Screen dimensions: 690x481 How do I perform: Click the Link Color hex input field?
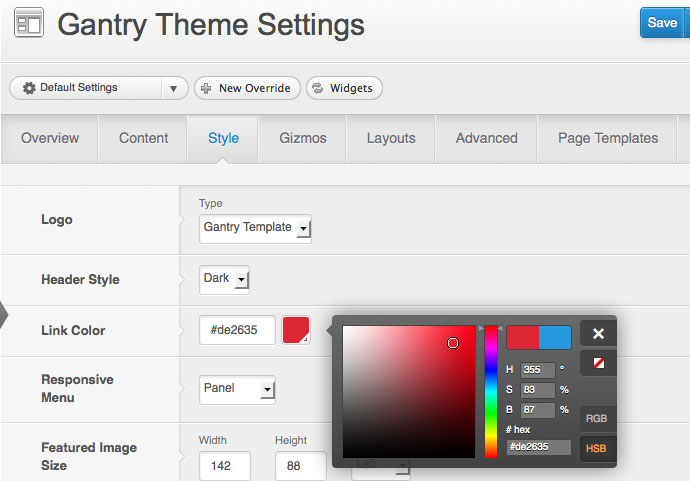coord(237,330)
